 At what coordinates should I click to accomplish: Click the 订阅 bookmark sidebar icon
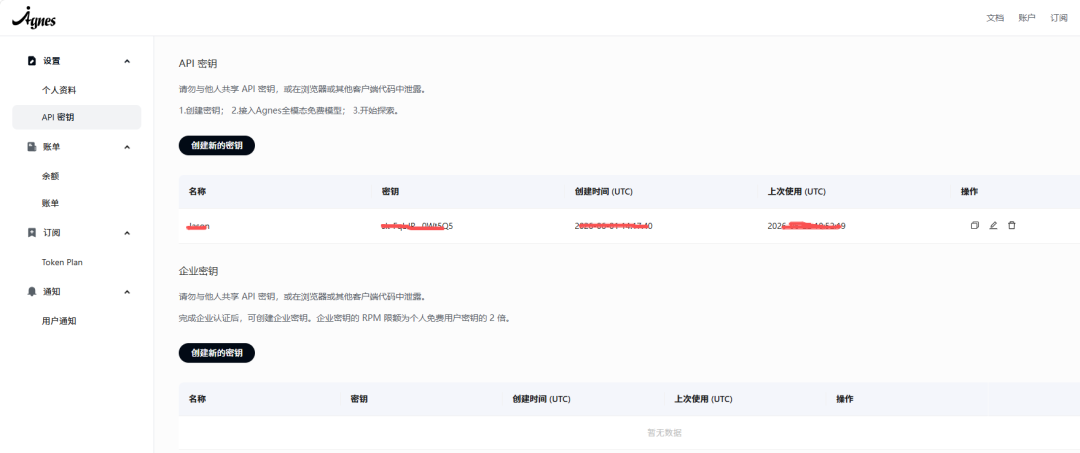[x=31, y=233]
